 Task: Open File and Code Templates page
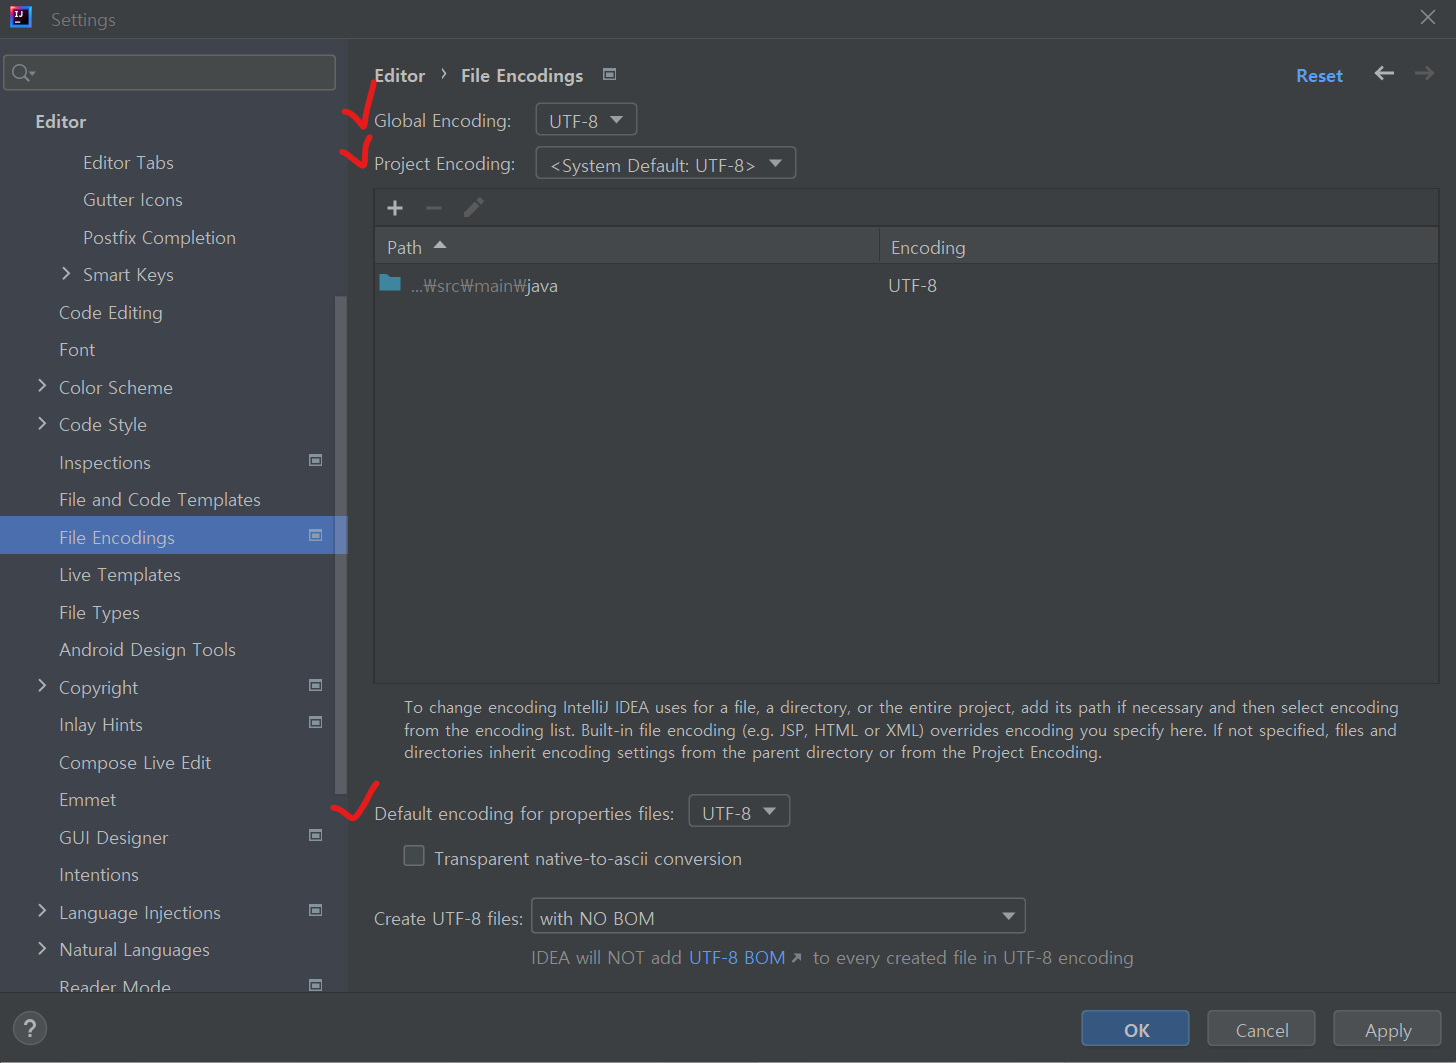[x=159, y=500]
